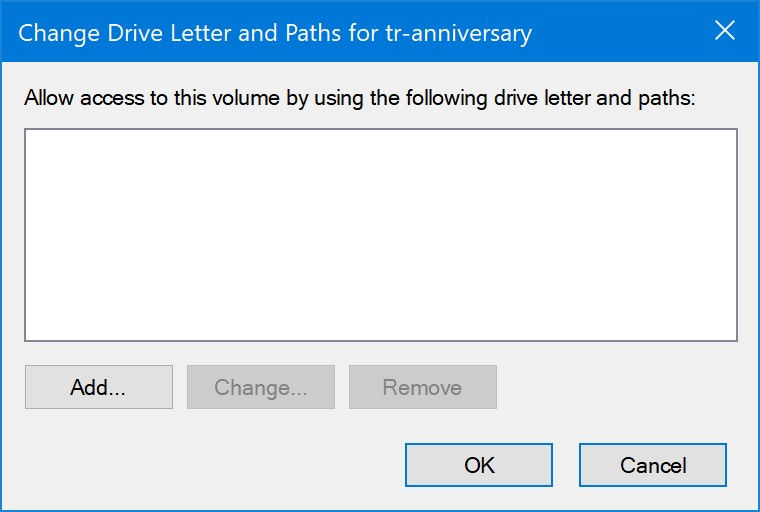Exit the dialog using the close icon

pyautogui.click(x=725, y=31)
